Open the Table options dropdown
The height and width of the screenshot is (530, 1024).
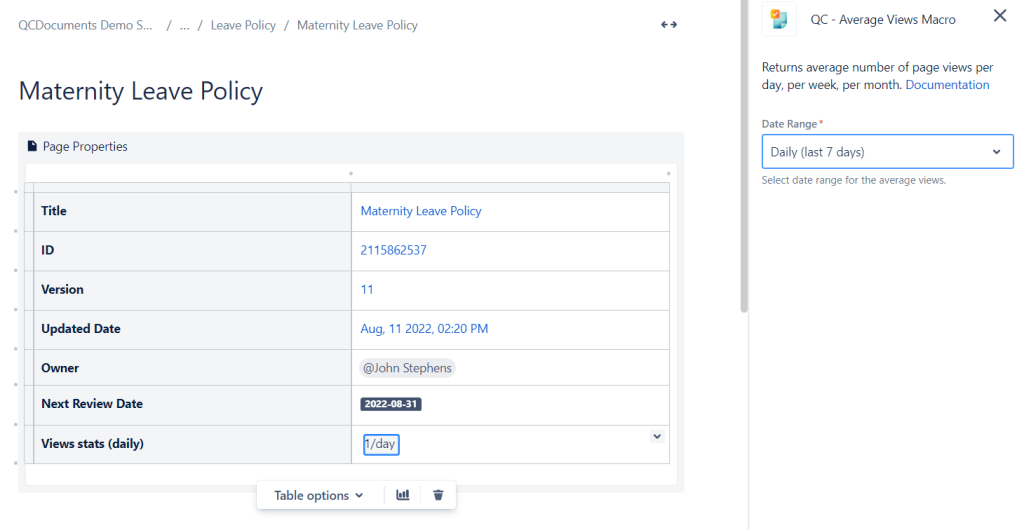319,495
